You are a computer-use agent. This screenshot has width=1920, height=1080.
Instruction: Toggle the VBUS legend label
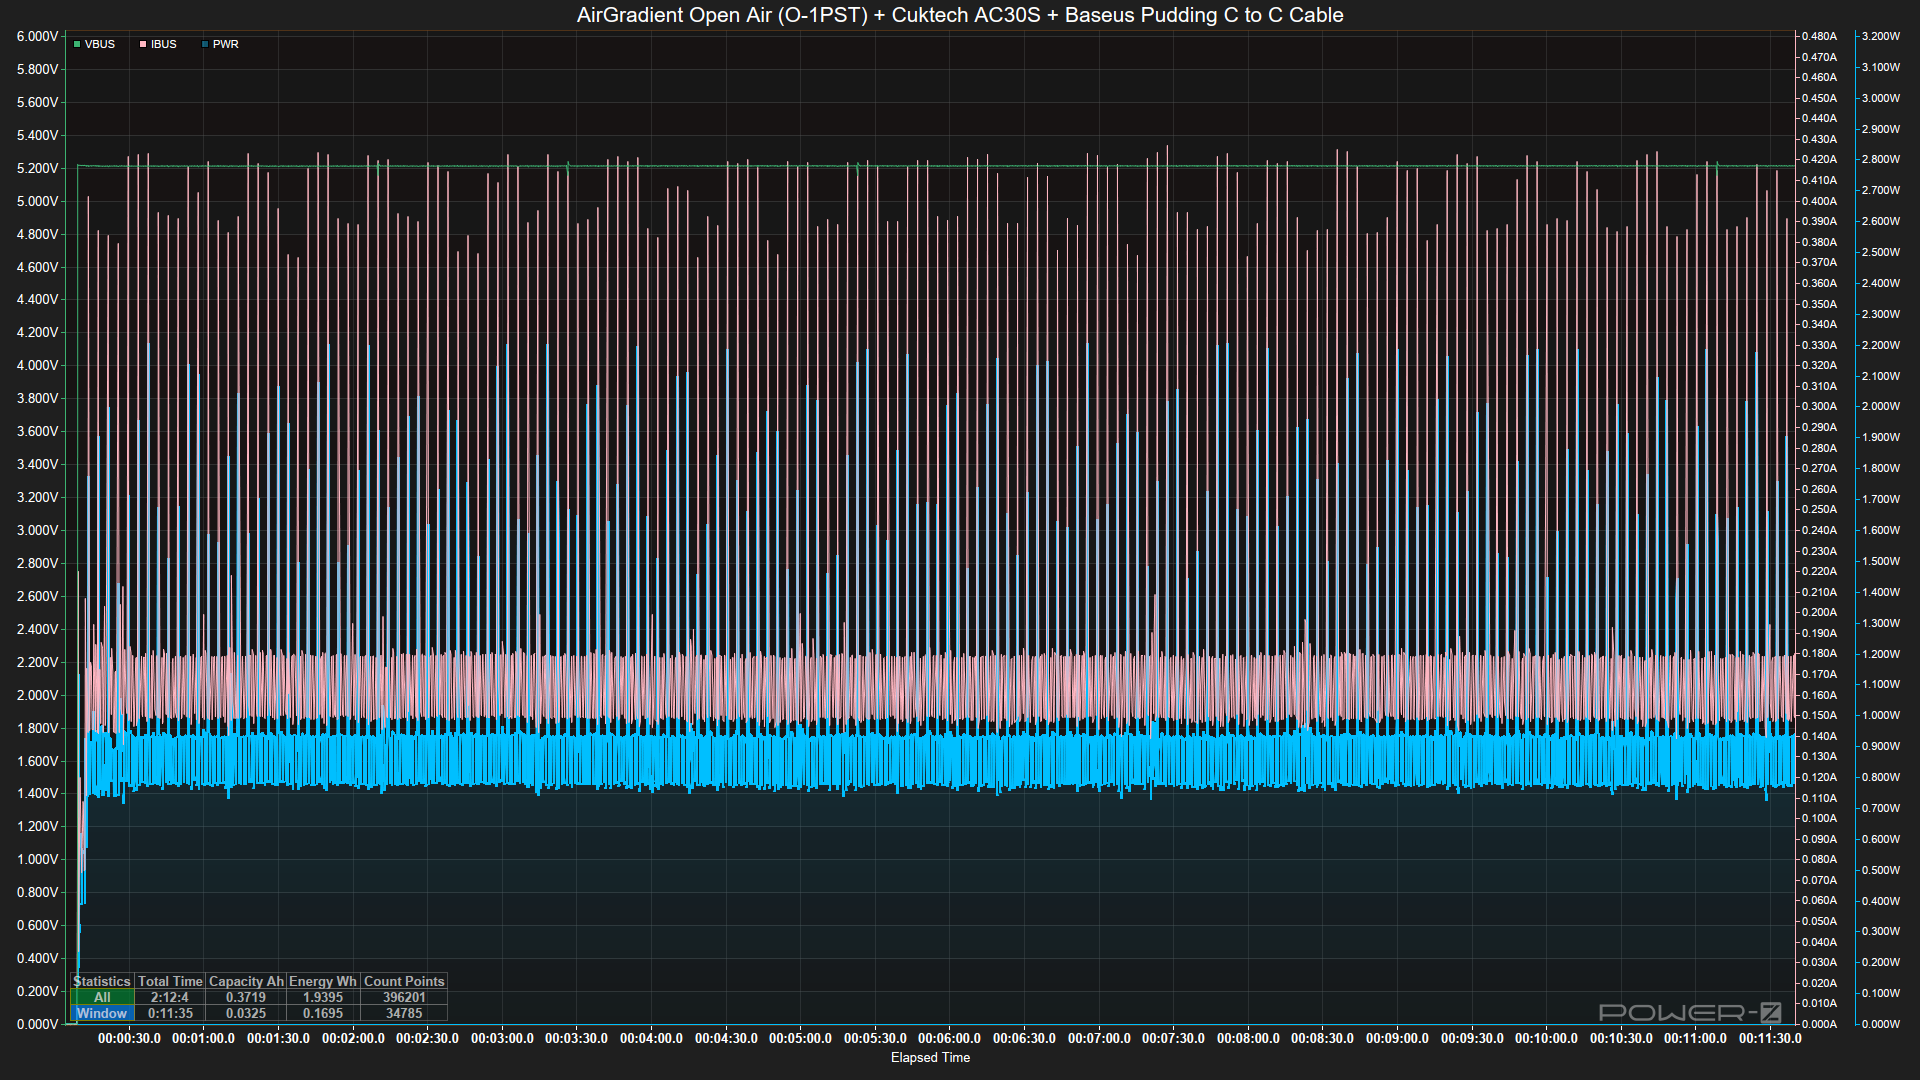tap(100, 44)
